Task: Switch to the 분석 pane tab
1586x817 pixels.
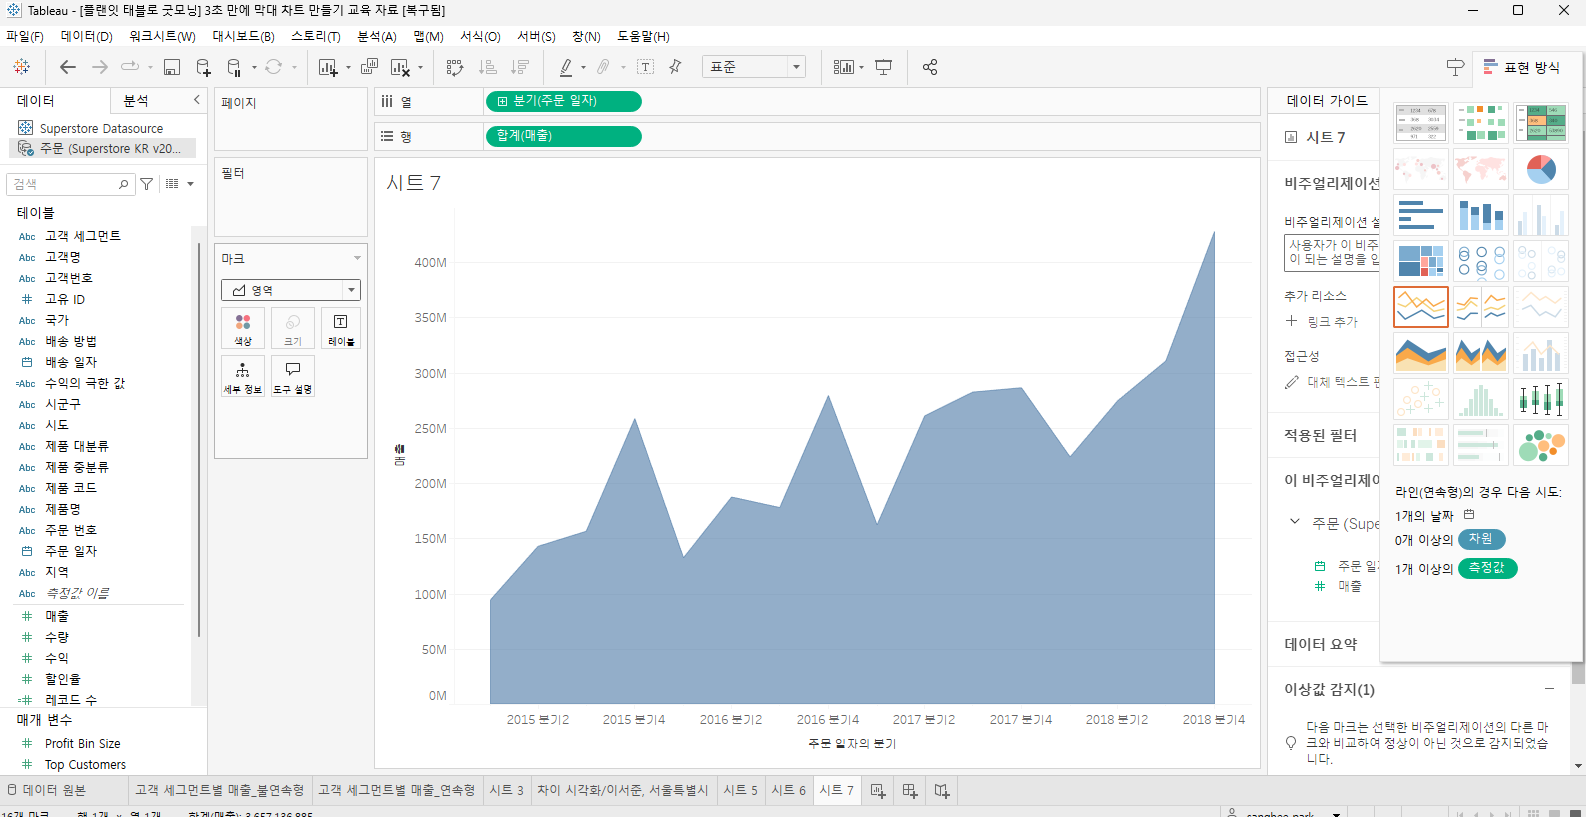Action: coord(136,101)
